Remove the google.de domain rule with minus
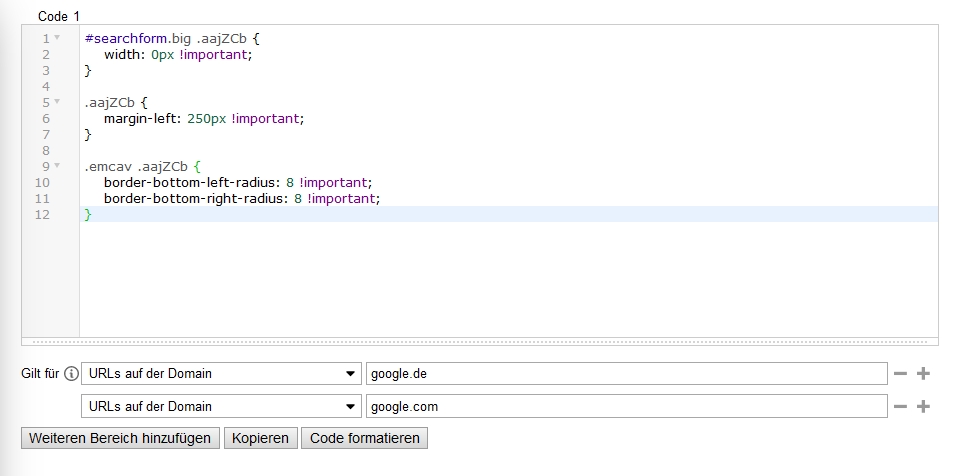The width and height of the screenshot is (954, 476). coord(900,374)
